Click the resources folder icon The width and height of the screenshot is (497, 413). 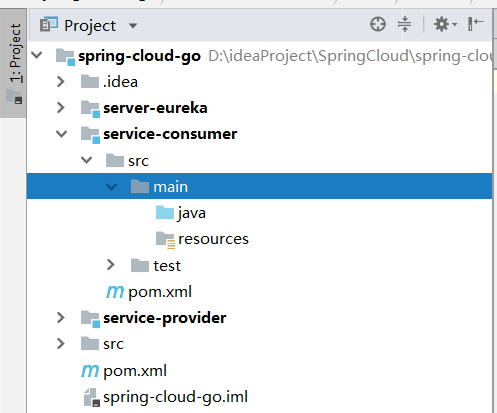[165, 240]
